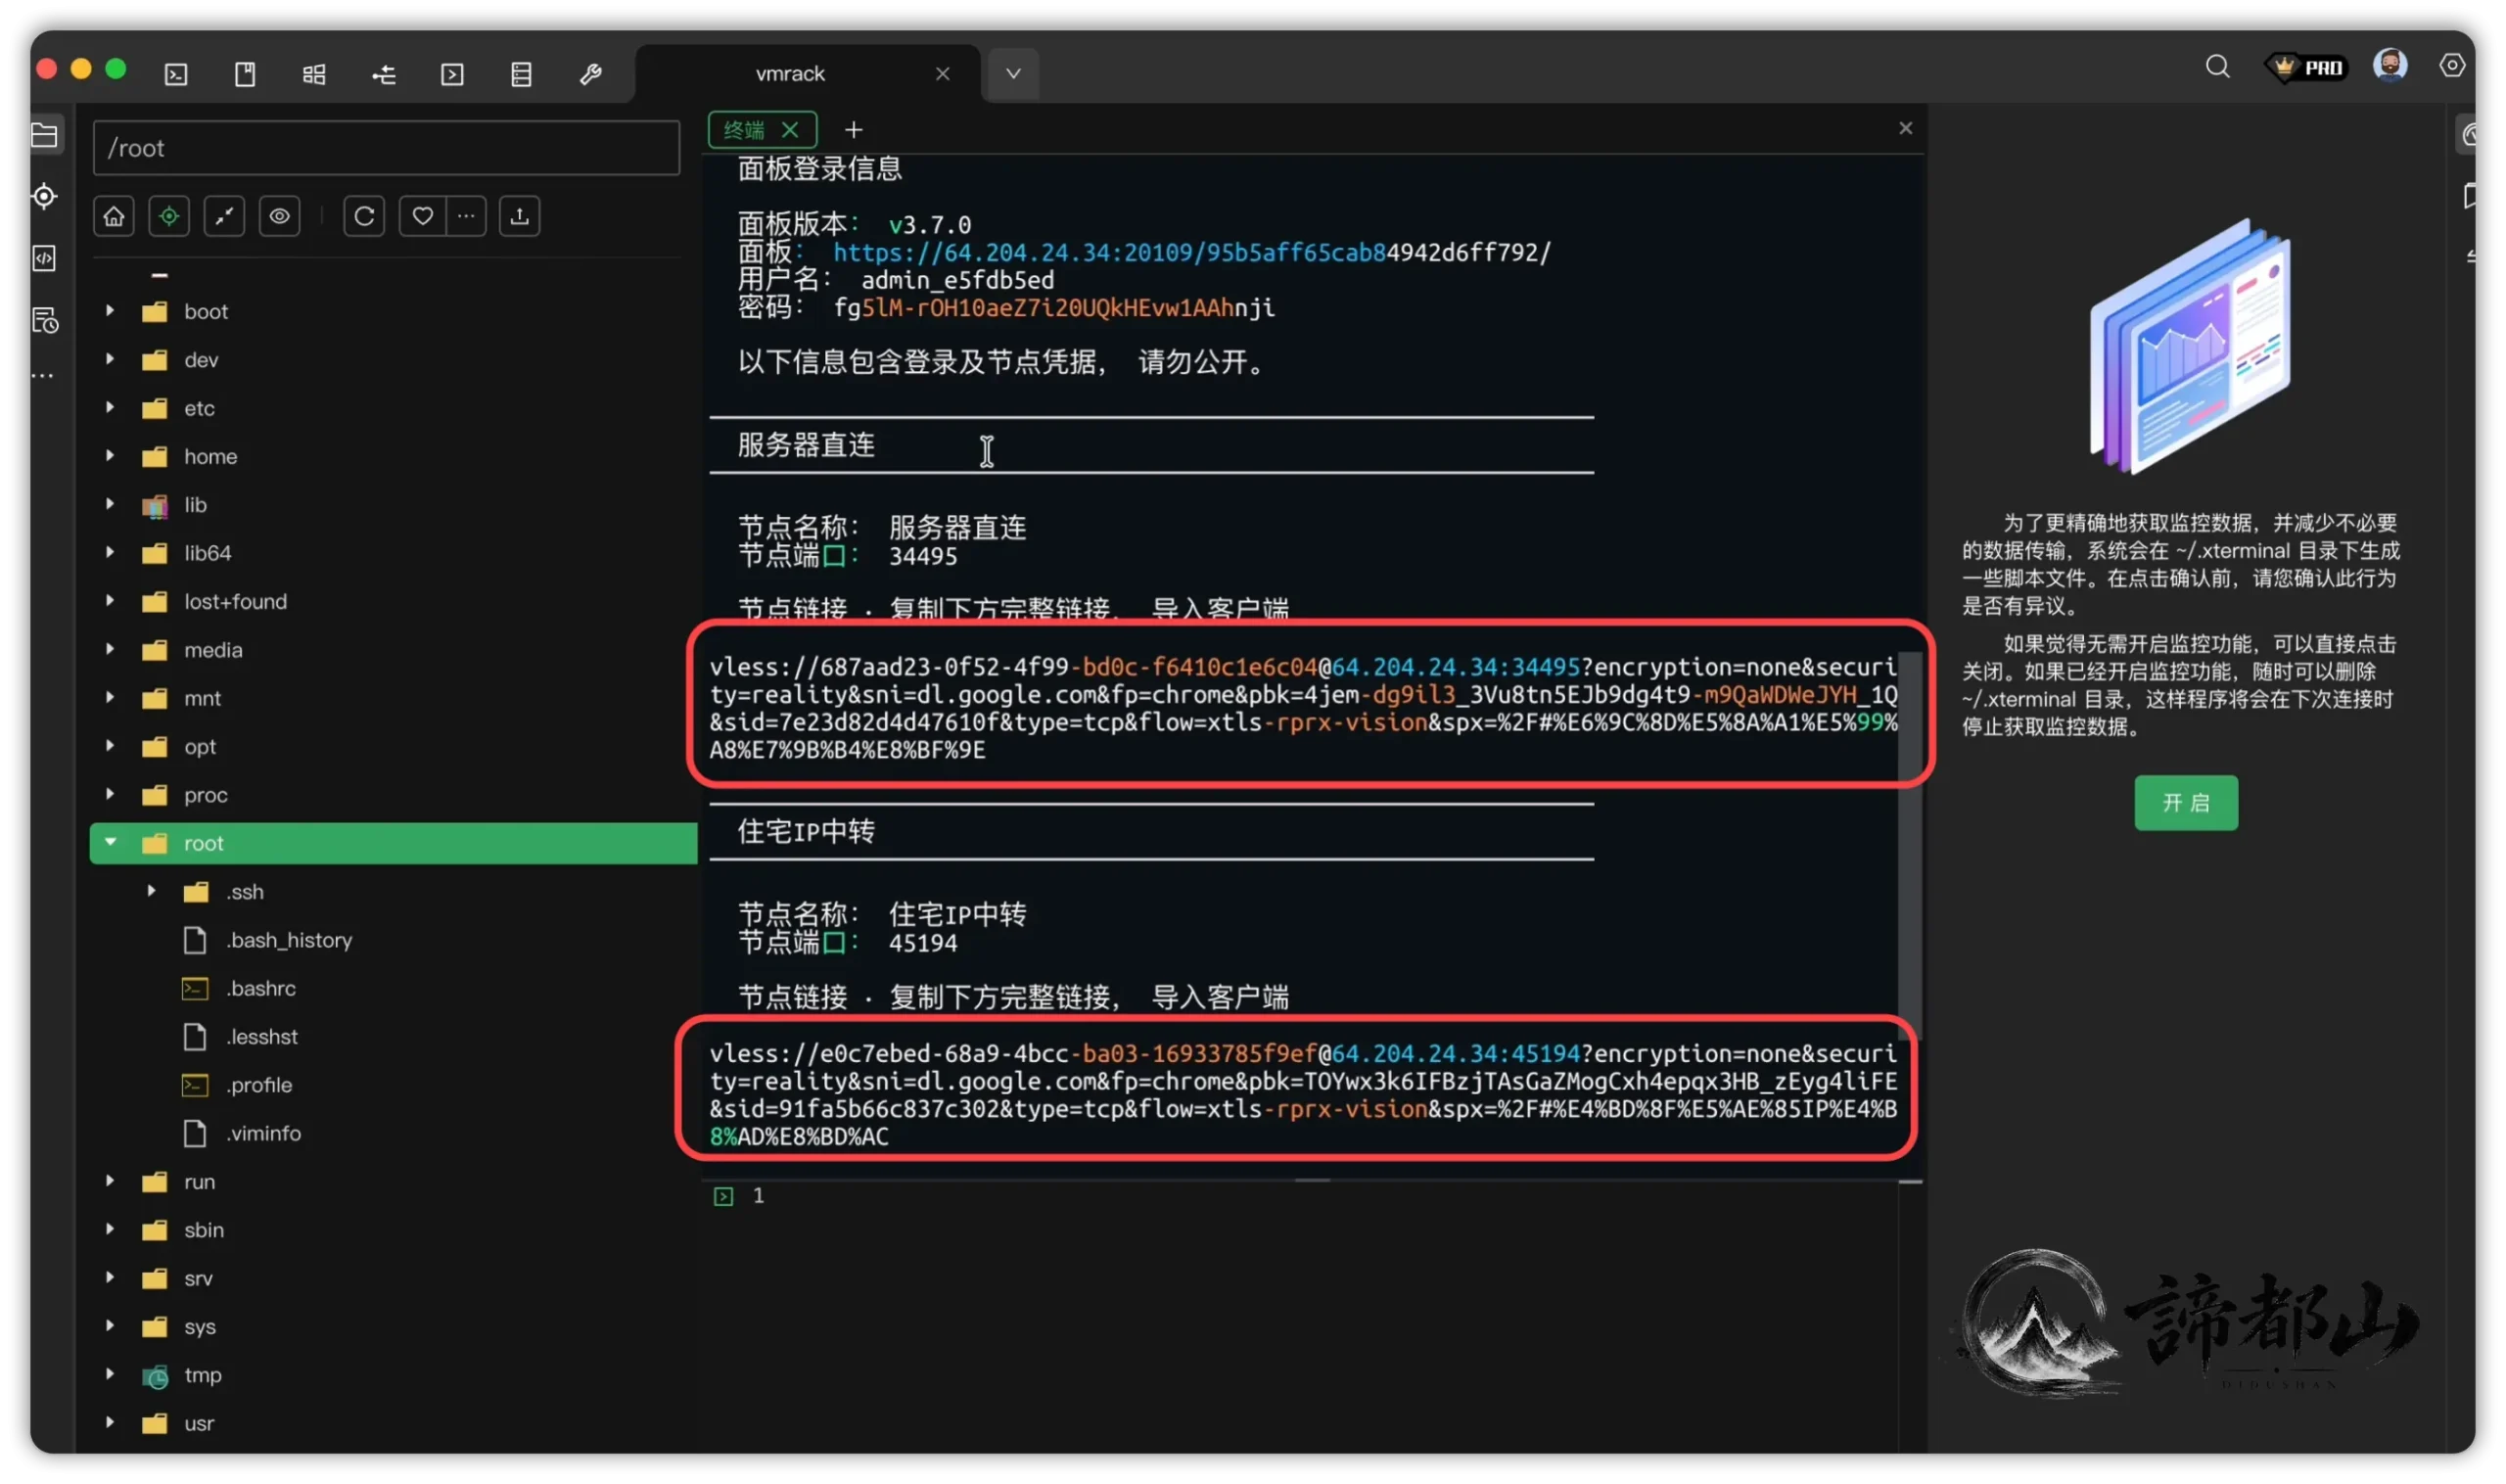Open the file manager sidebar icon
Viewport: 2506px width, 1484px height.
[45, 135]
